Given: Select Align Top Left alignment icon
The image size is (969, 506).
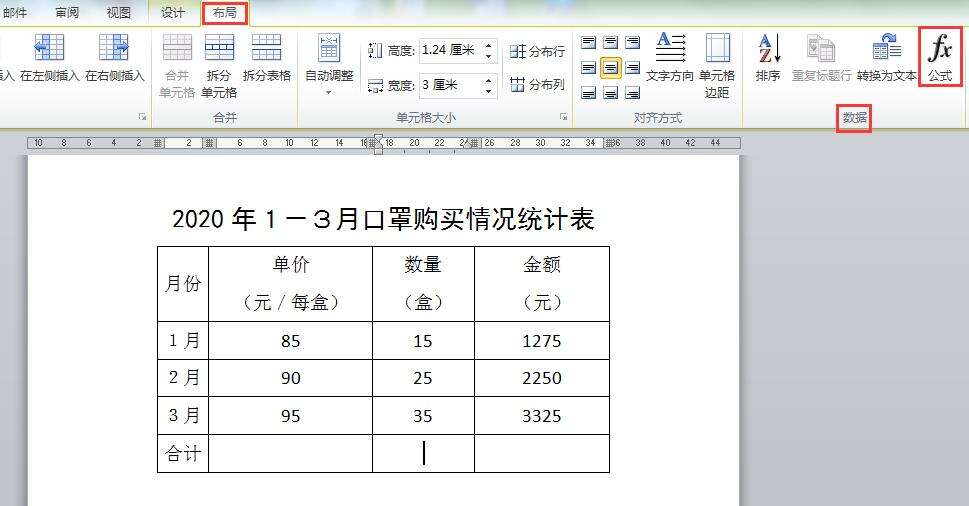Looking at the screenshot, I should (589, 42).
